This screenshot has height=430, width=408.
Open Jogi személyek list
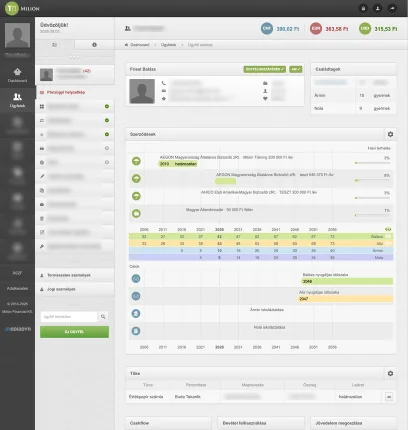point(75,289)
